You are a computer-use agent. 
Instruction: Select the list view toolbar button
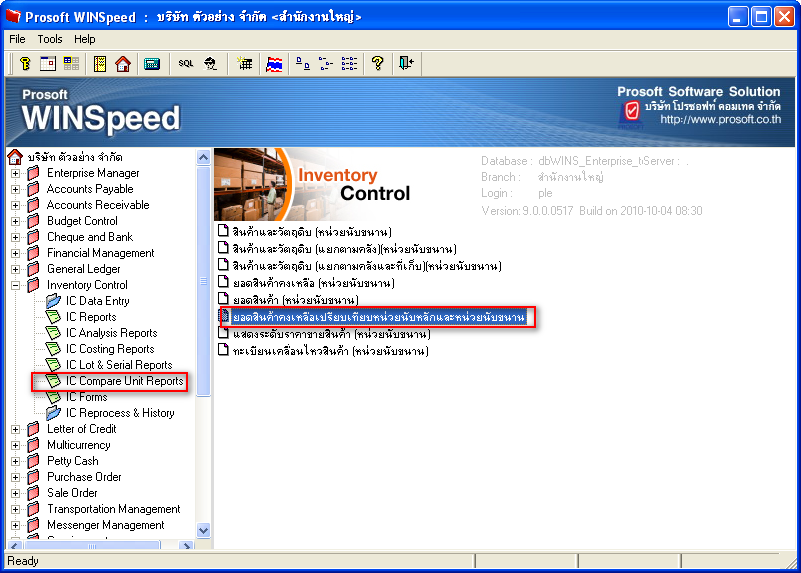349,64
